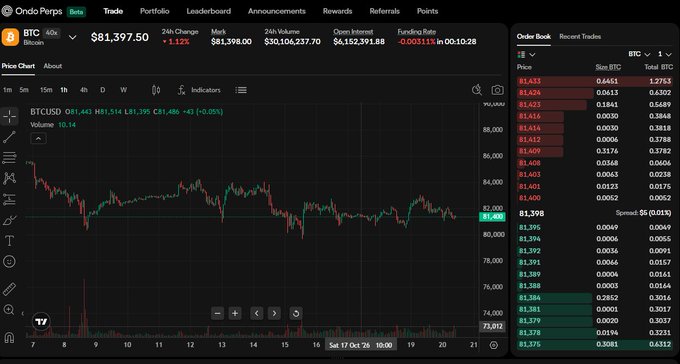
Task: Show the Order Book tab
Action: 533,36
